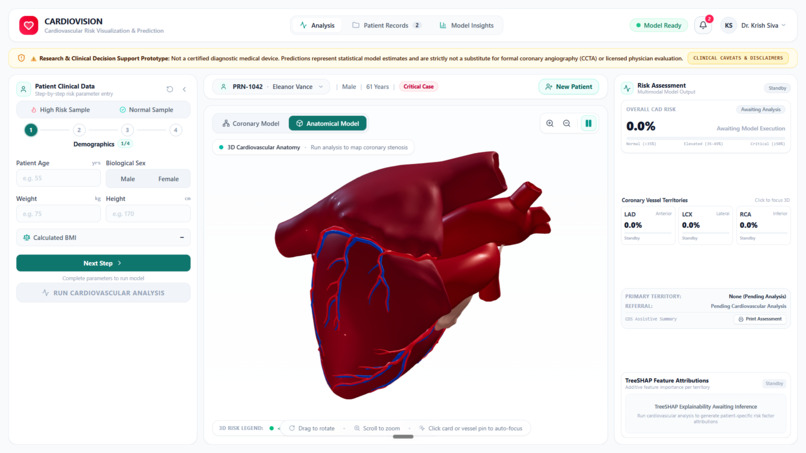The height and width of the screenshot is (453, 806).
Task: Go to step 1 in the wizard
Action: [31, 130]
